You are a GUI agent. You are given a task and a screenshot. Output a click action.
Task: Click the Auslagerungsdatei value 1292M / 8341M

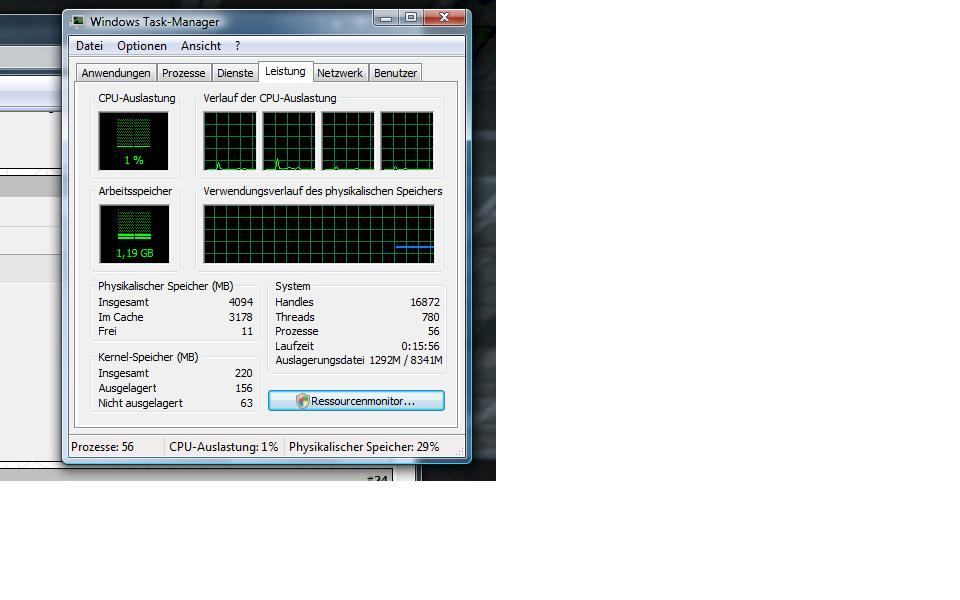(x=405, y=360)
